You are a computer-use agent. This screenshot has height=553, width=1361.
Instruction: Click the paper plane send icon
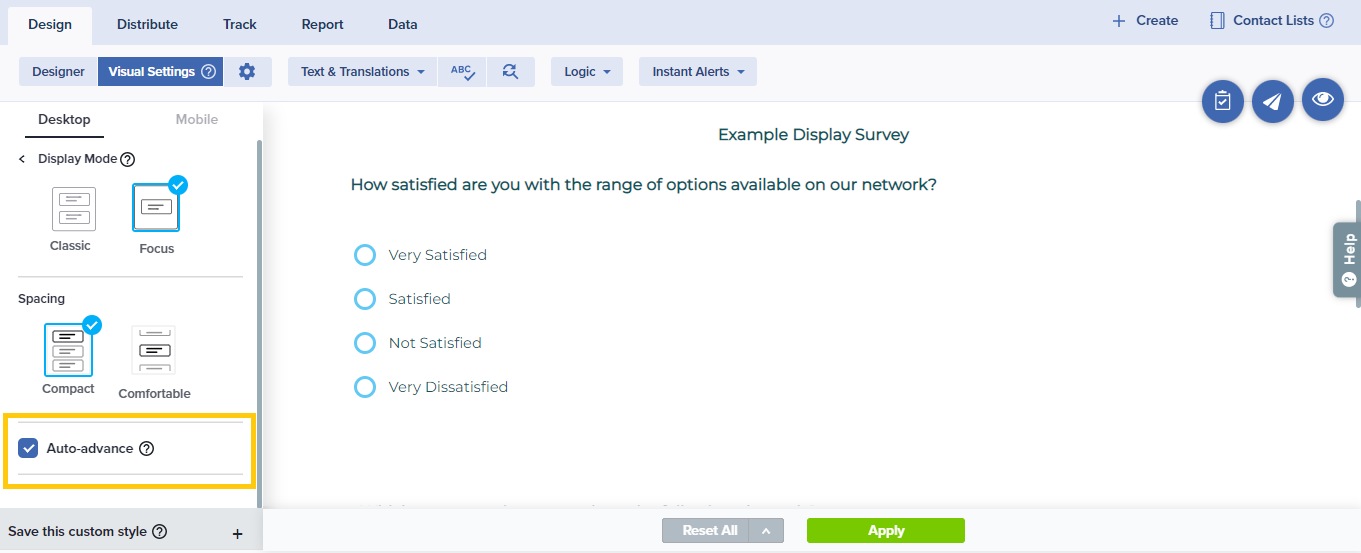1272,101
